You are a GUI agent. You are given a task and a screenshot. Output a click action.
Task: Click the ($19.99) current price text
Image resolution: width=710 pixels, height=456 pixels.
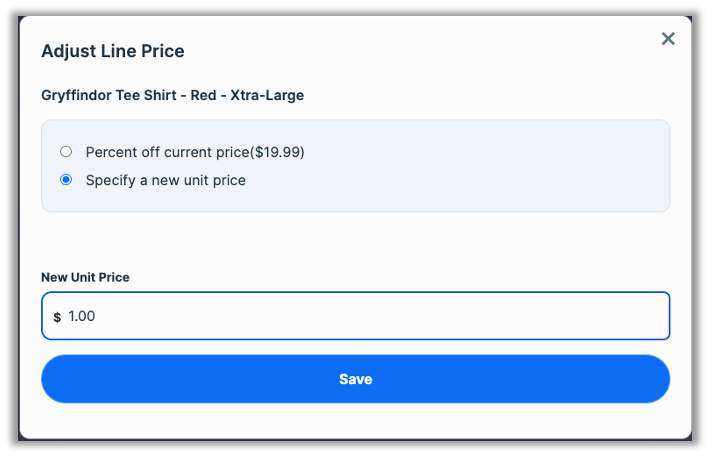[x=277, y=152]
